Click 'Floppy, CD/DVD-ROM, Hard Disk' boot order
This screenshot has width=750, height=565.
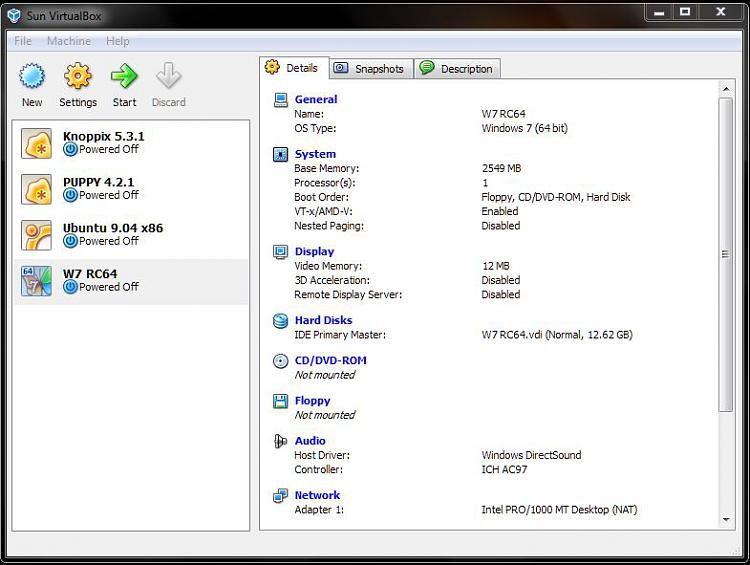click(556, 197)
